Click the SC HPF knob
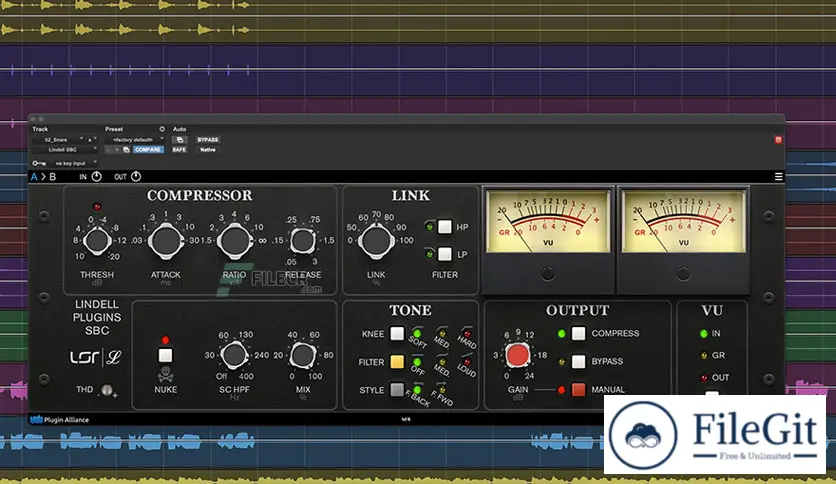Screen dimensions: 836x484 (234, 355)
